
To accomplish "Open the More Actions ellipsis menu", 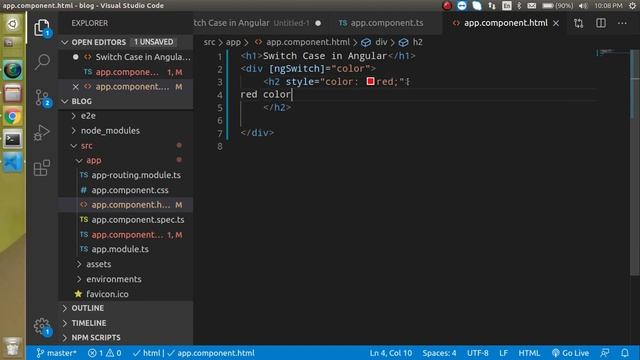I will click(622, 23).
